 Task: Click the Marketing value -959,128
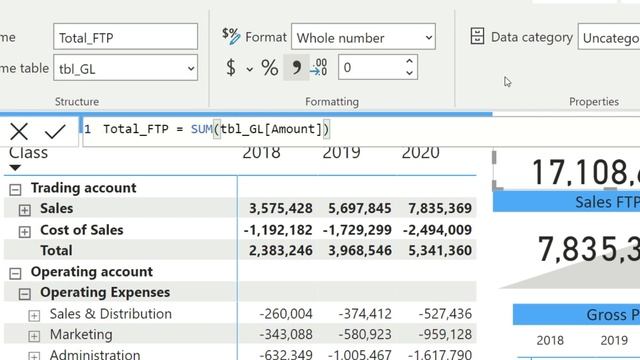pos(445,335)
